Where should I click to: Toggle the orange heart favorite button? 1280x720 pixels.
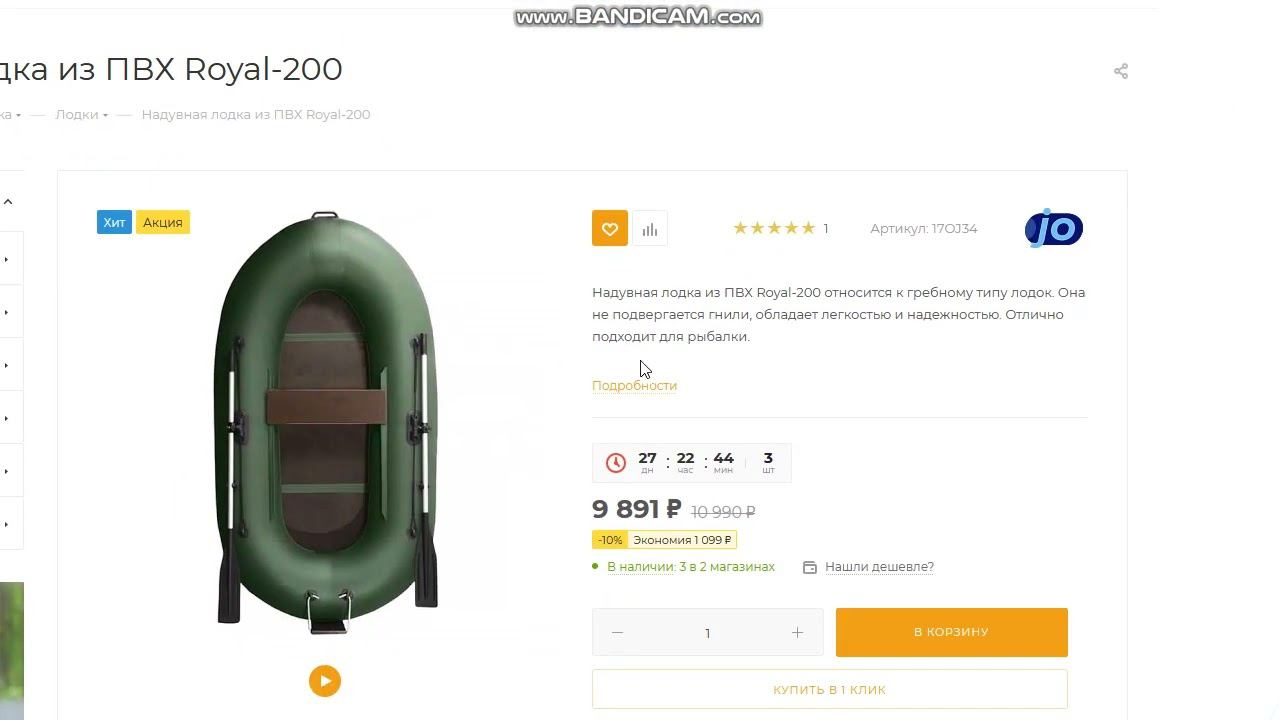click(610, 229)
